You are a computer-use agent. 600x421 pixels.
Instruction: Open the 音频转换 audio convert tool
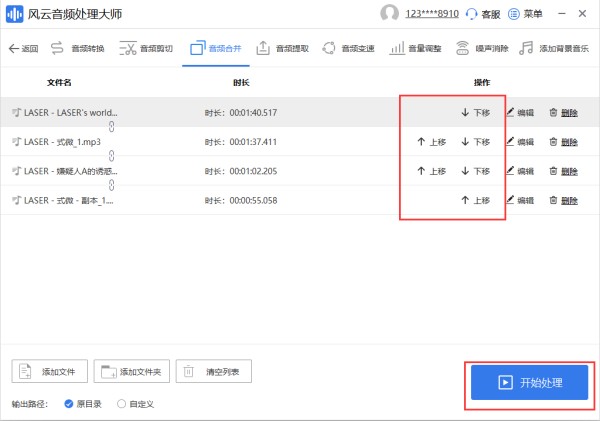coord(78,48)
